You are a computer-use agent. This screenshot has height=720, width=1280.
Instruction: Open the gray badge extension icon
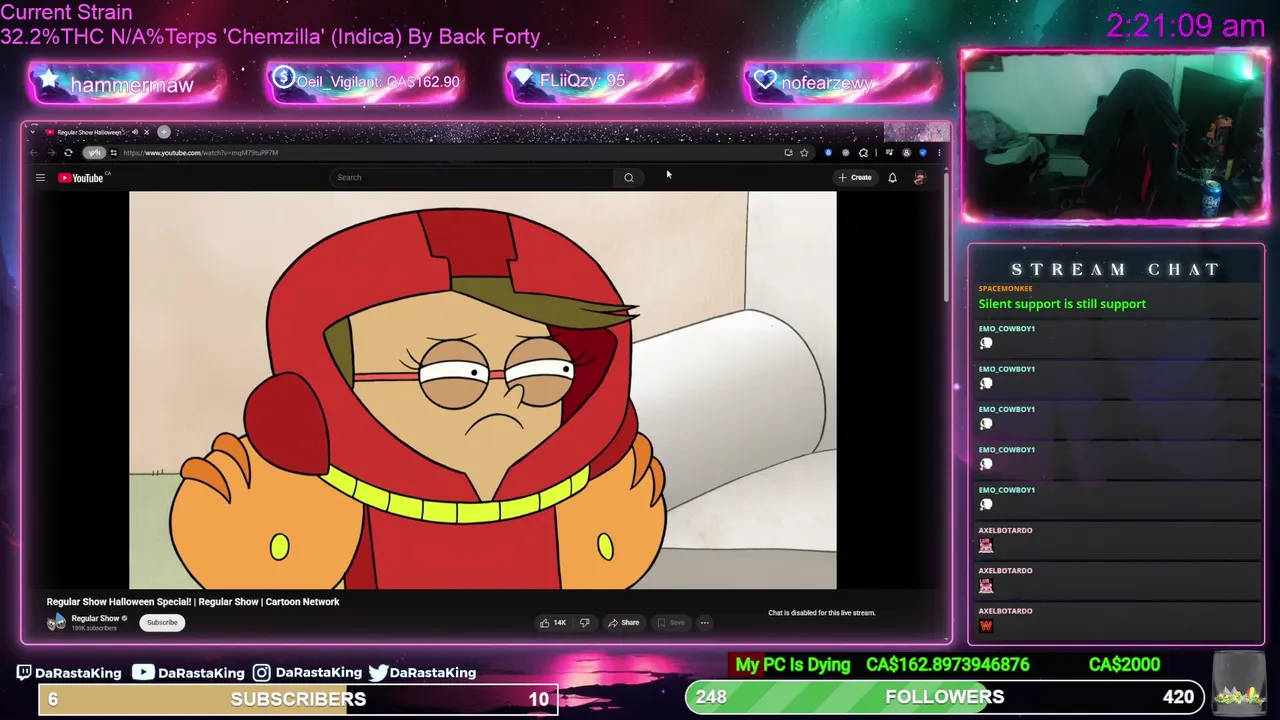846,152
